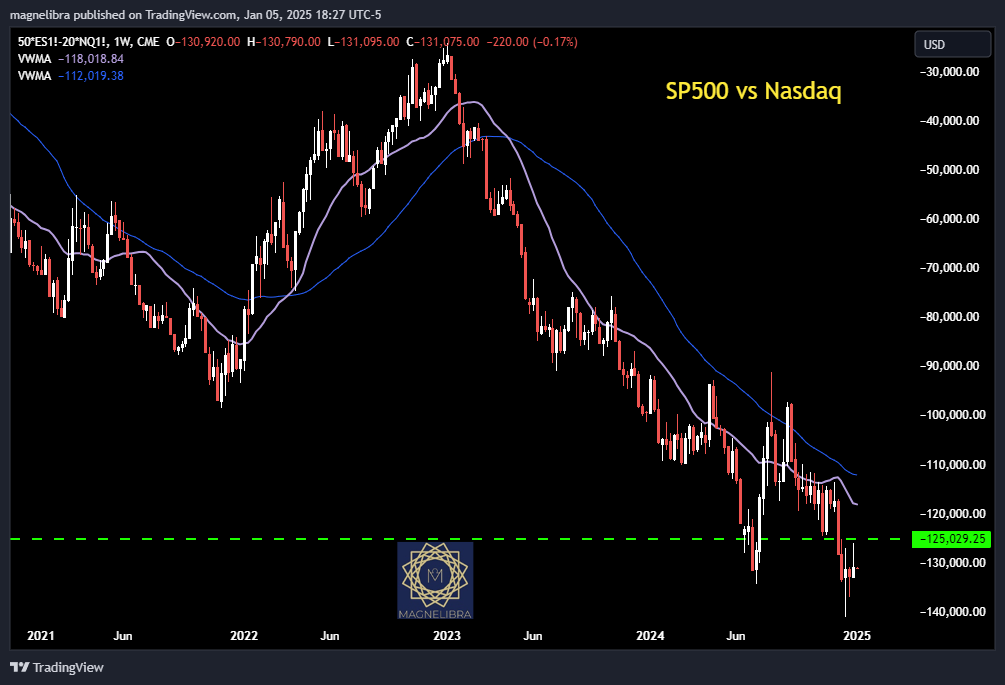1005x685 pixels.
Task: Select the green -125,029.25 price label
Action: [x=951, y=539]
